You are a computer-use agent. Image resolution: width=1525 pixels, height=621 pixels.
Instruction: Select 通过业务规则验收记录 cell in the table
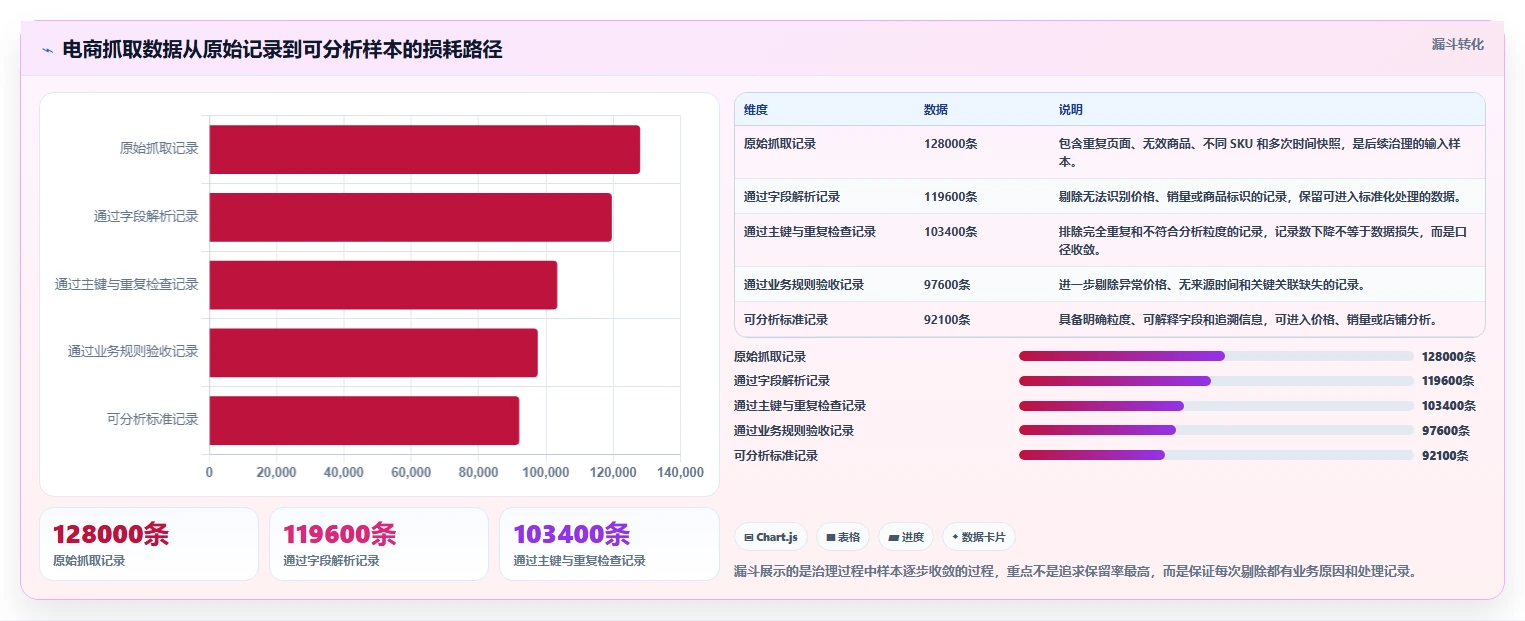coord(804,284)
